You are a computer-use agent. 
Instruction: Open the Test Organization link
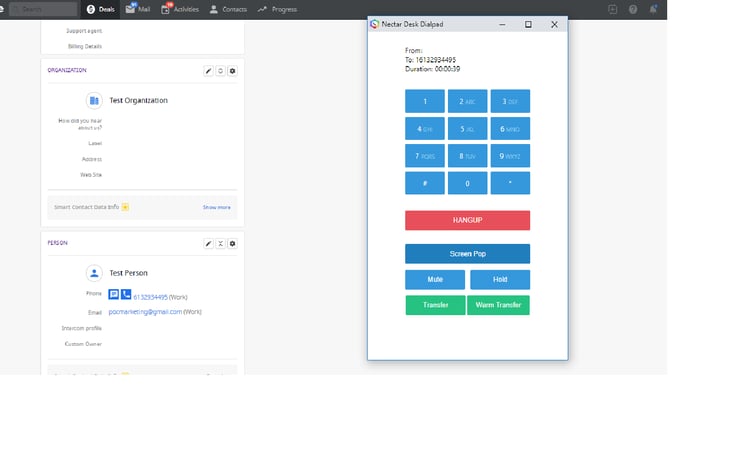138,100
